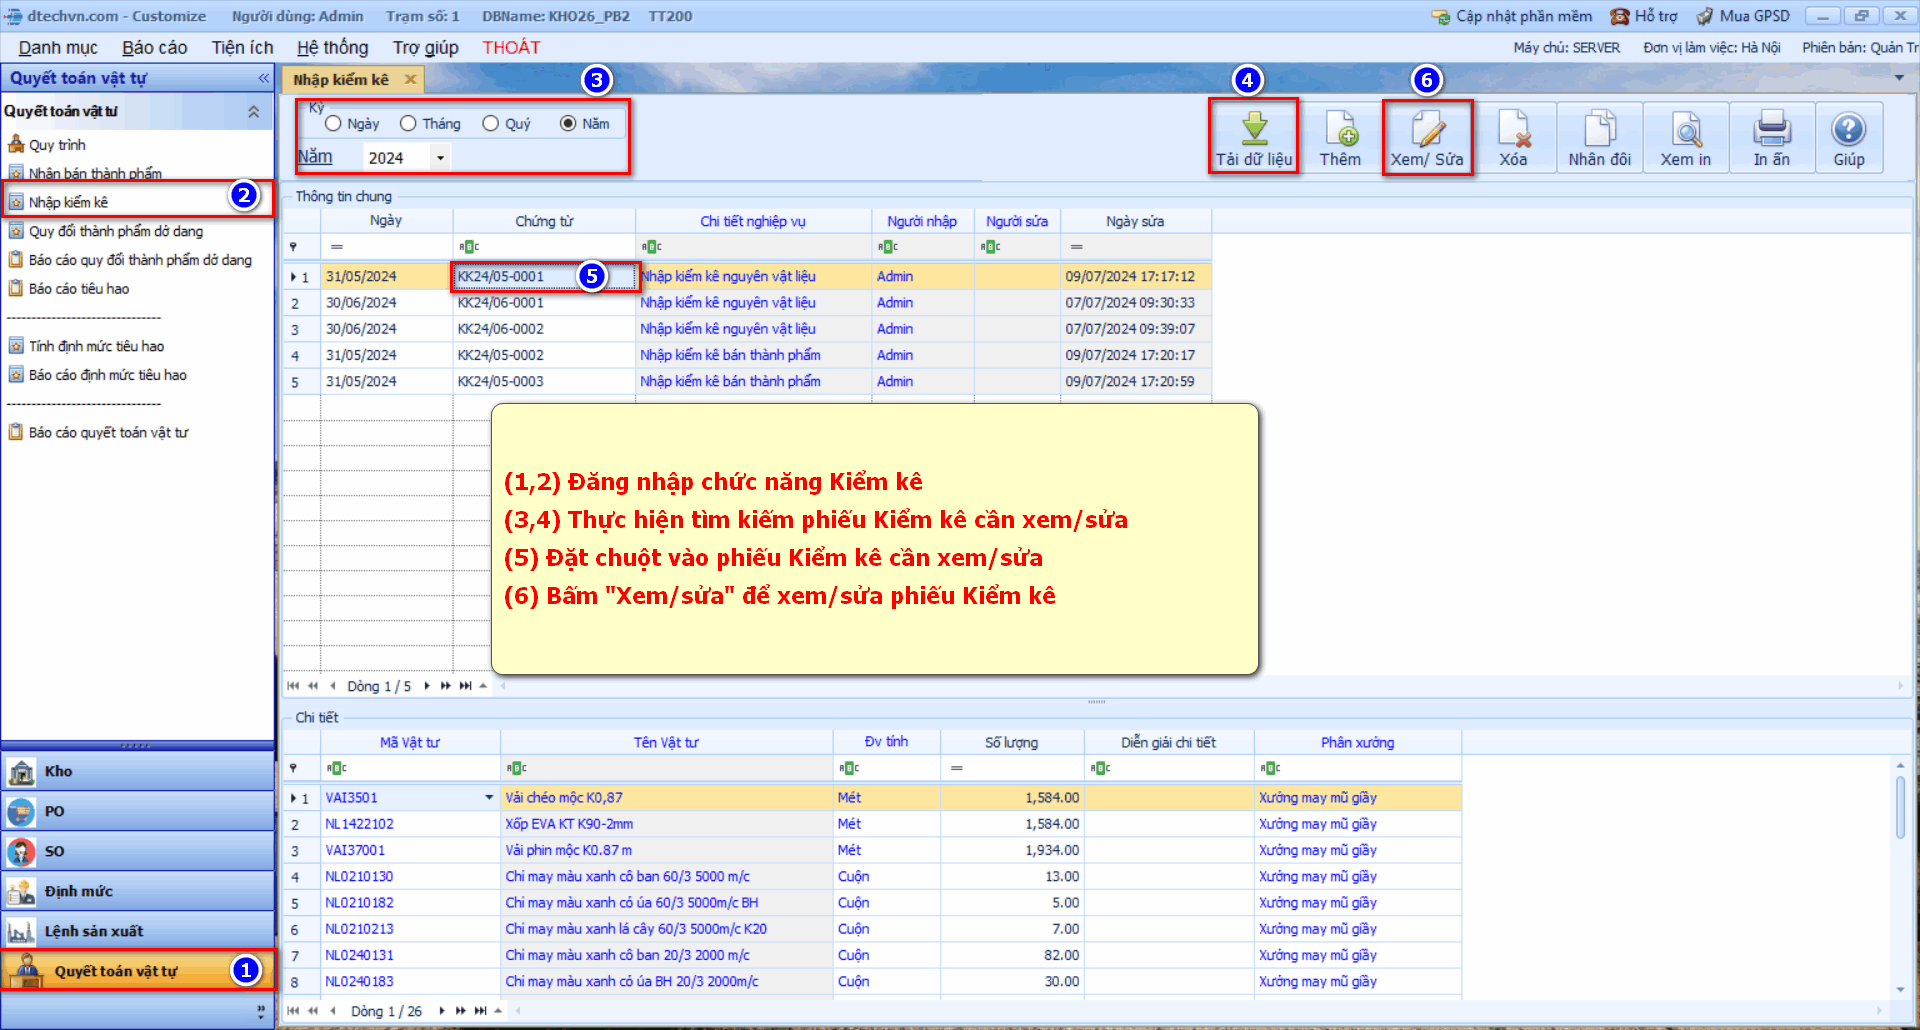Image resolution: width=1920 pixels, height=1030 pixels.
Task: Open Xem in print preview
Action: click(1686, 129)
